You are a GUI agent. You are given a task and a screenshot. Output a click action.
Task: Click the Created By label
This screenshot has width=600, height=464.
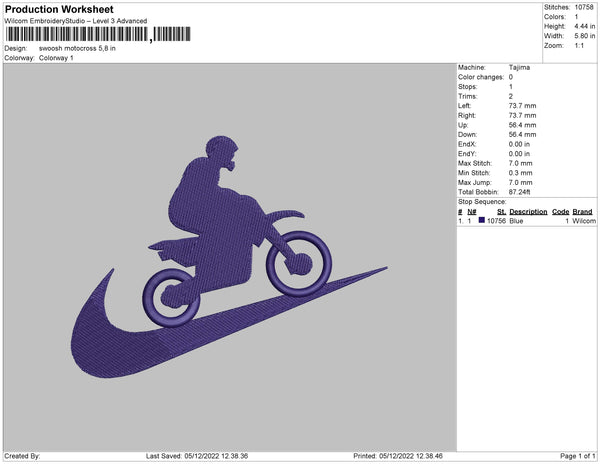(x=22, y=456)
